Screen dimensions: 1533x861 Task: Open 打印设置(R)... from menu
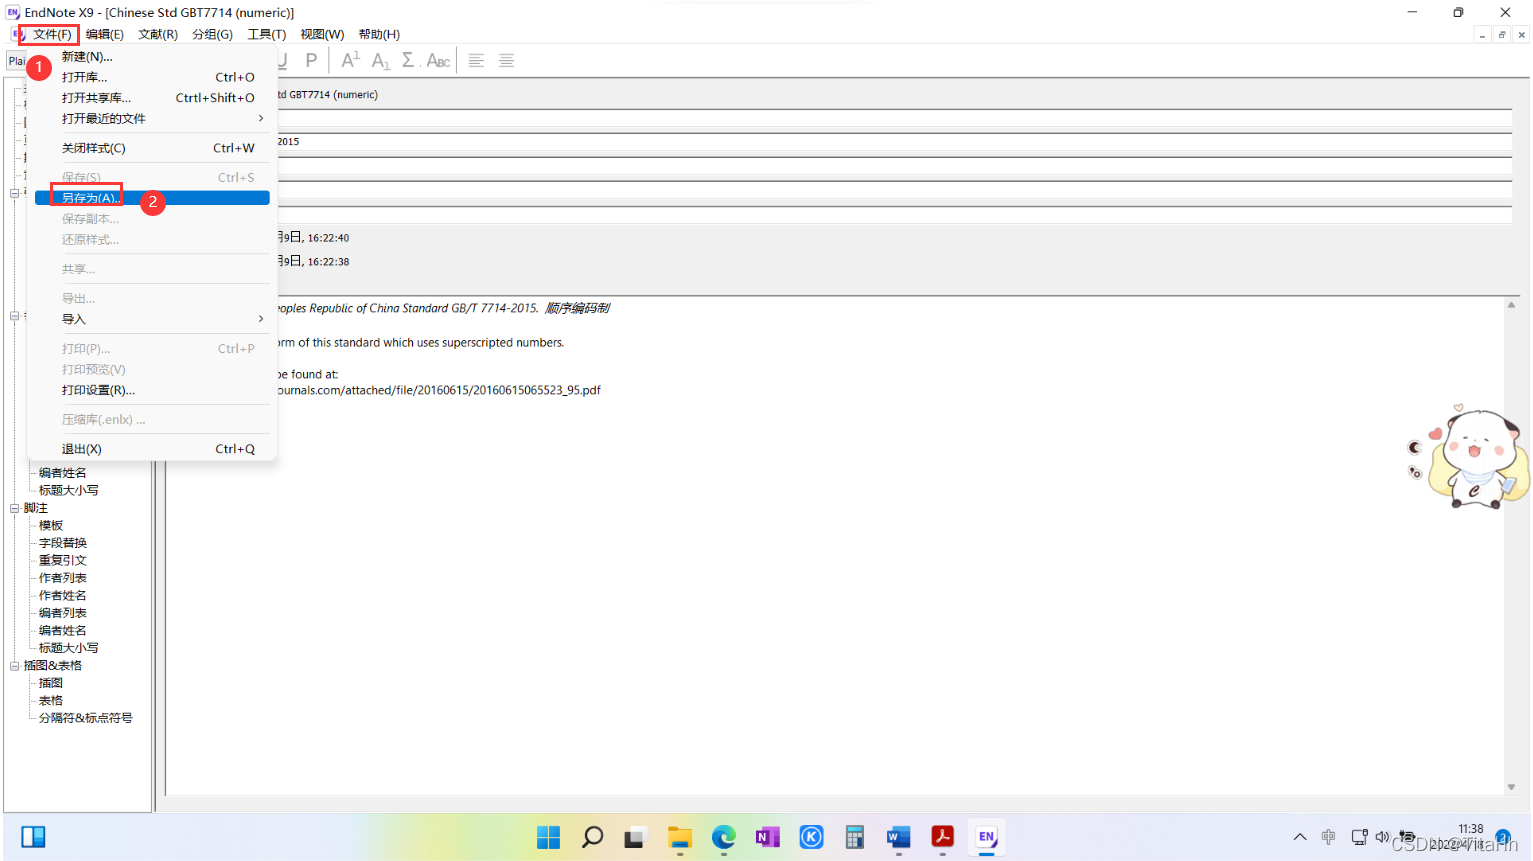pos(152,390)
